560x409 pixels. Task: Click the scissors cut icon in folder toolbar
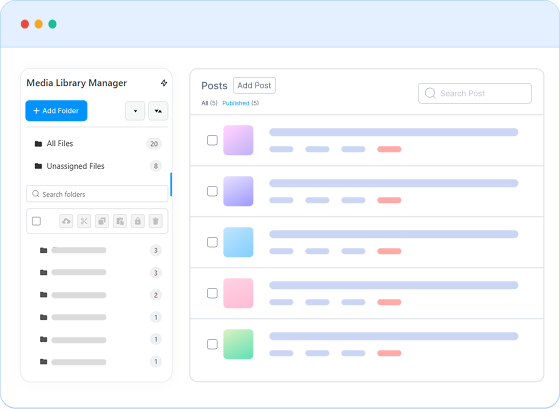pos(84,221)
